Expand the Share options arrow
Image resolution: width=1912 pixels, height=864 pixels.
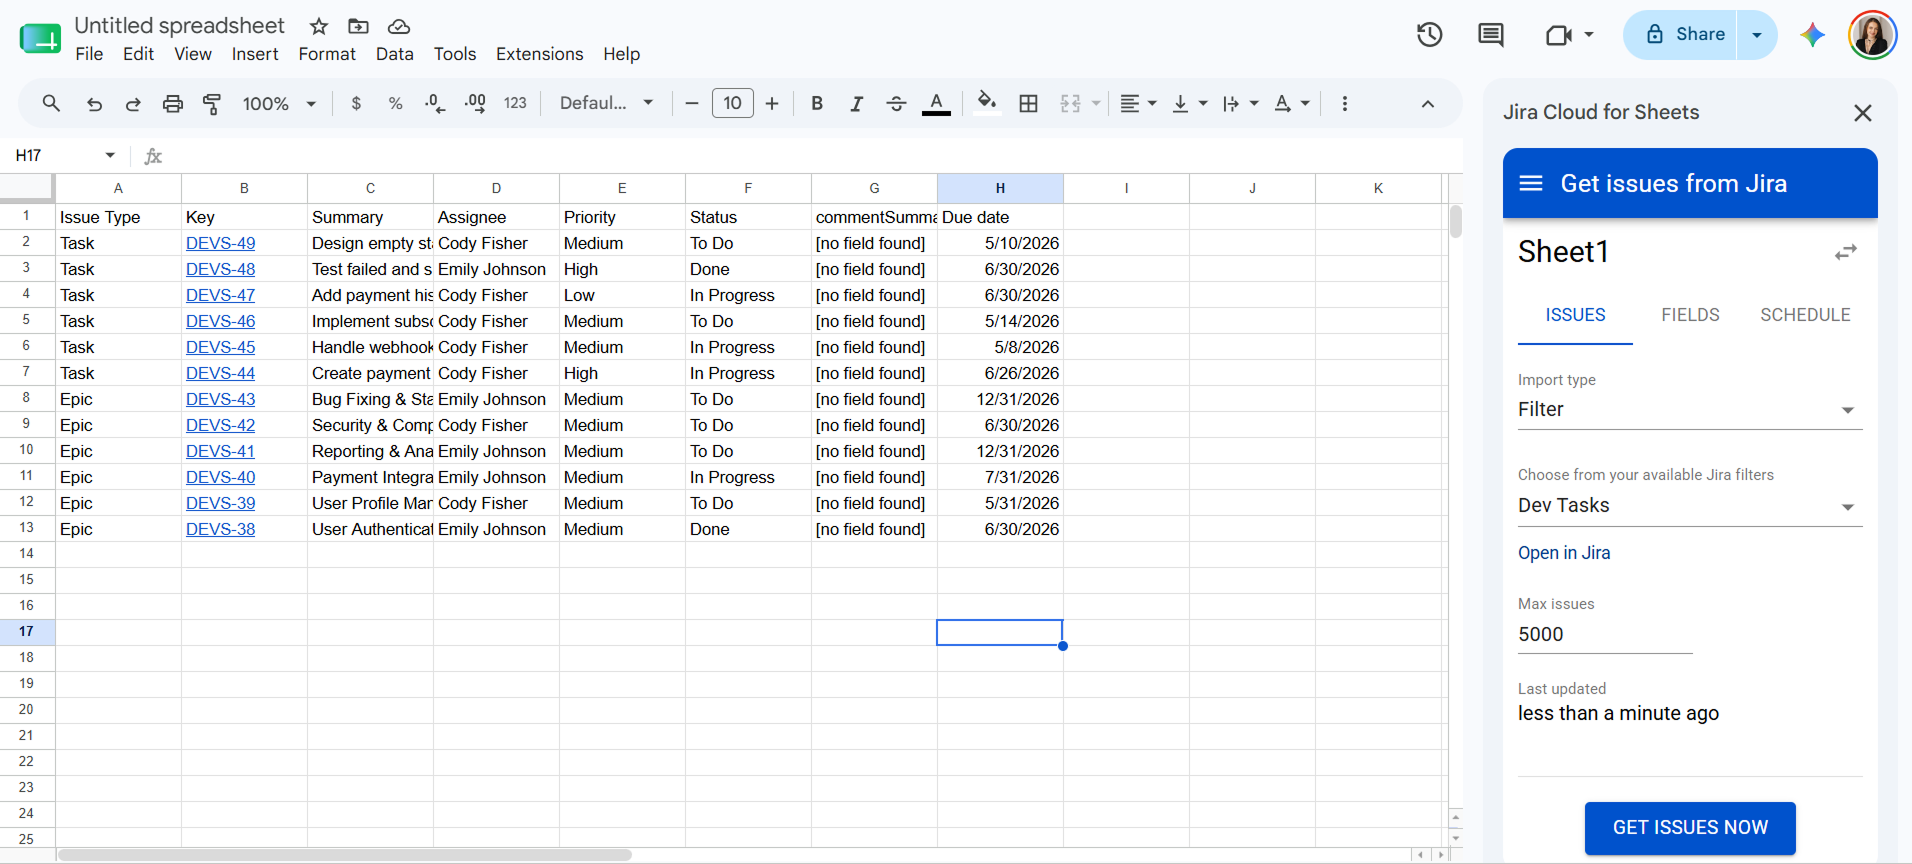(1757, 35)
